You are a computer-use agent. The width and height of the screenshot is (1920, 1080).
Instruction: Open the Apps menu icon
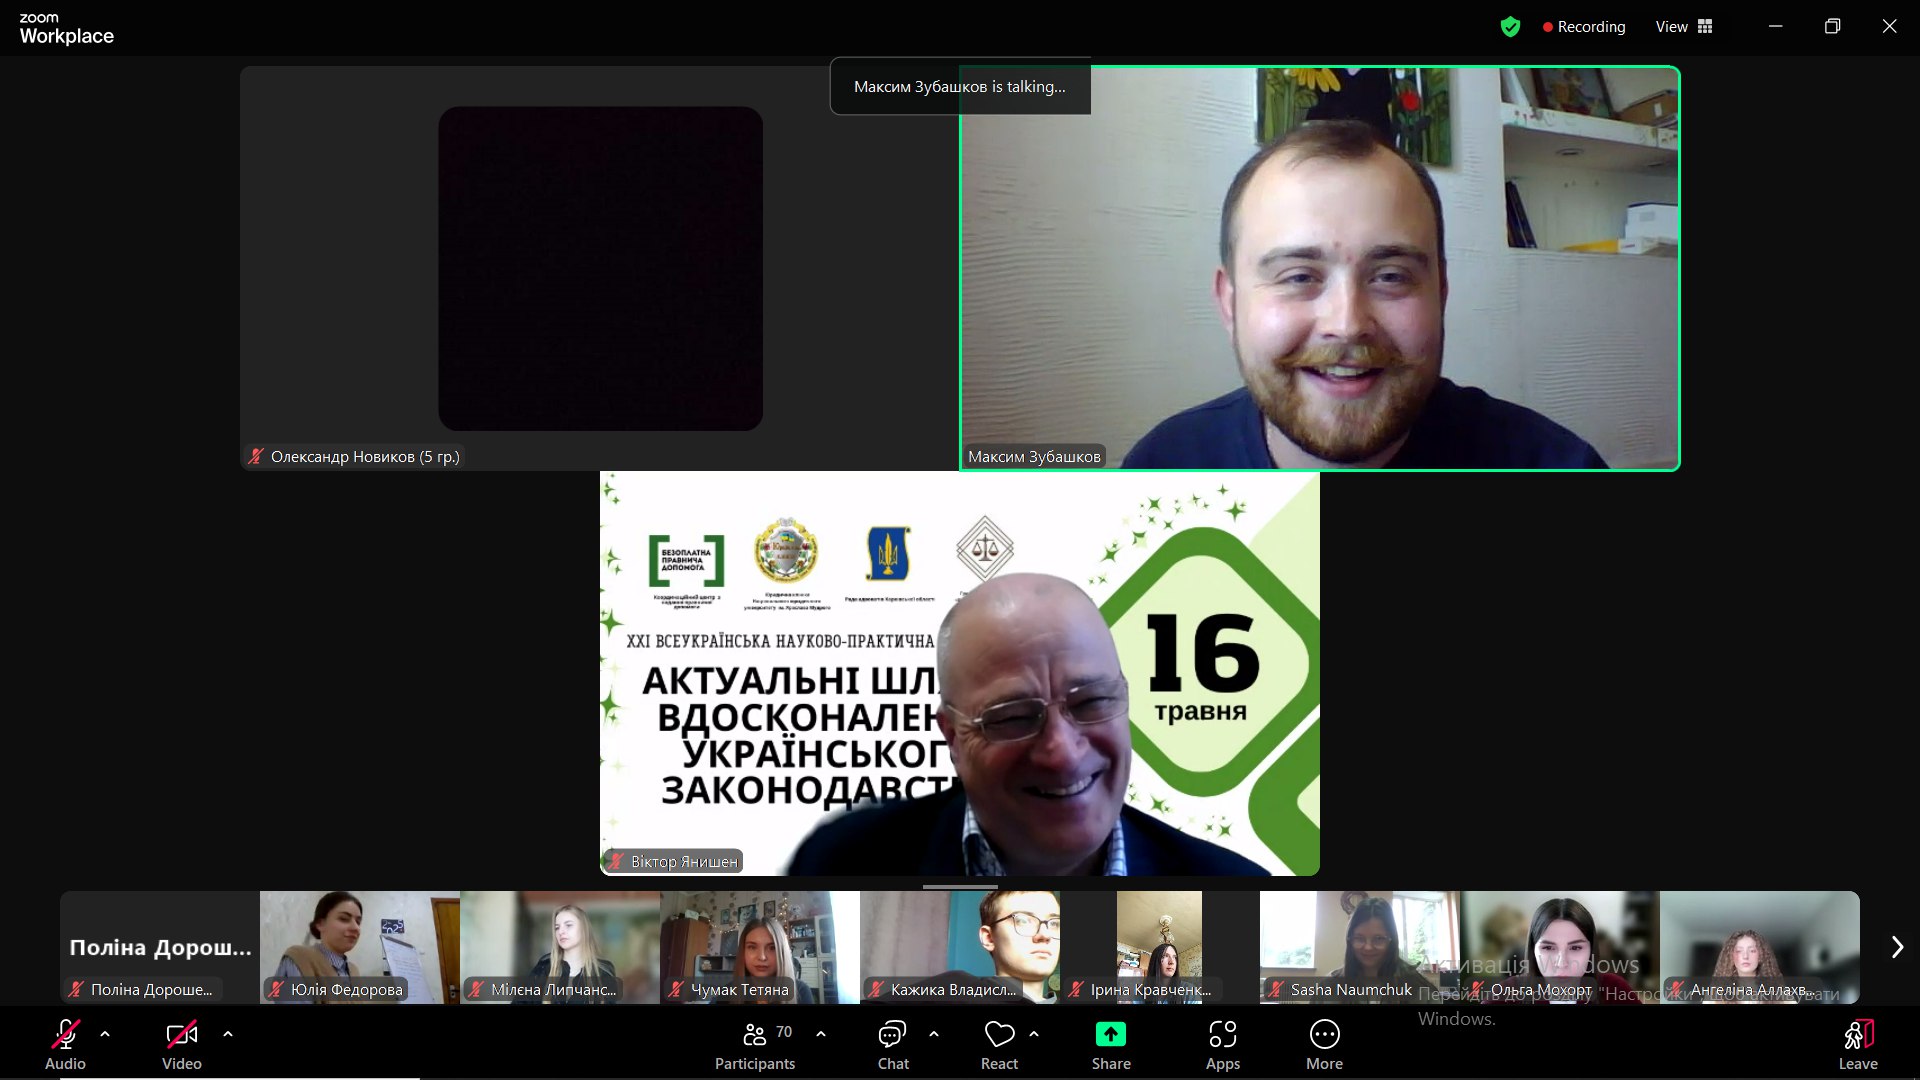(x=1222, y=1034)
